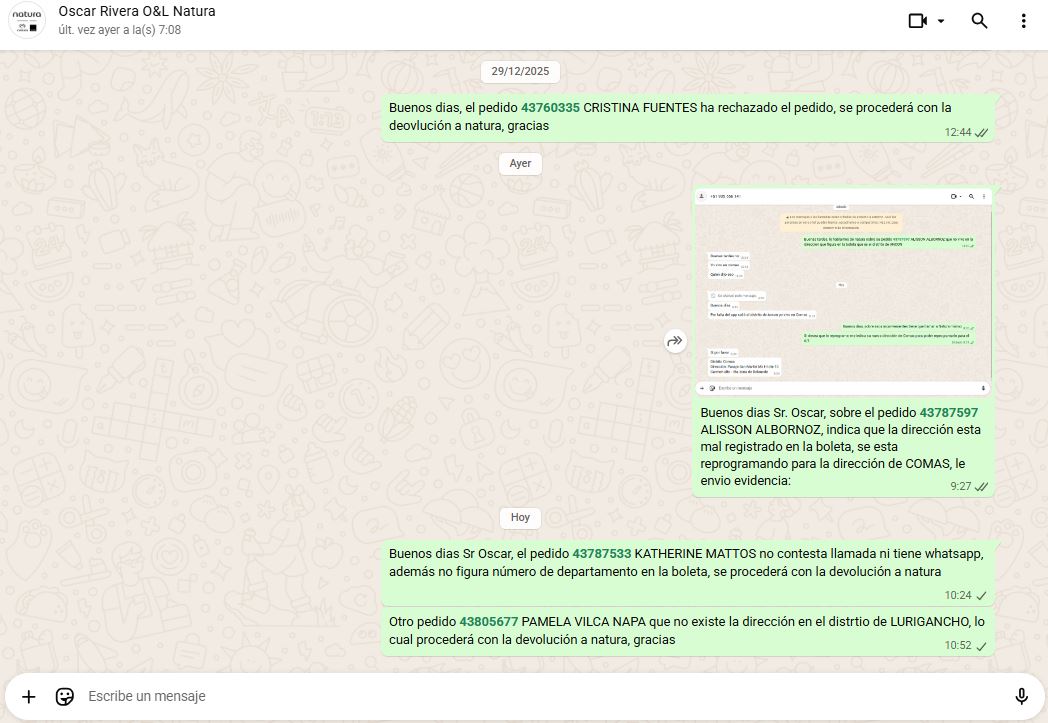Open contact info via Oscar Rivera O&L Natura name
Viewport: 1048px width, 723px height.
tap(137, 12)
